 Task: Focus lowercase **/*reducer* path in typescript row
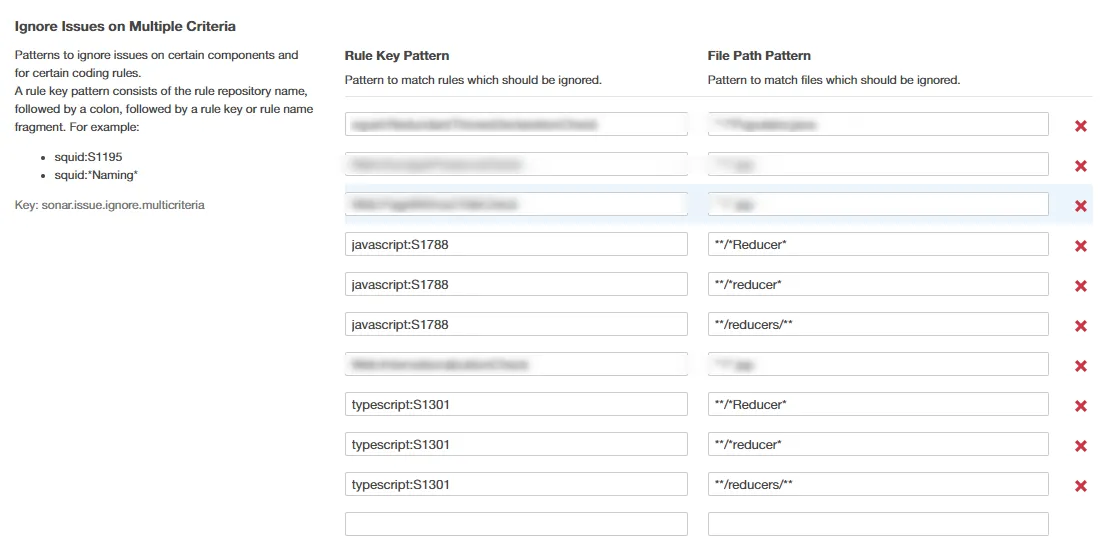(878, 444)
